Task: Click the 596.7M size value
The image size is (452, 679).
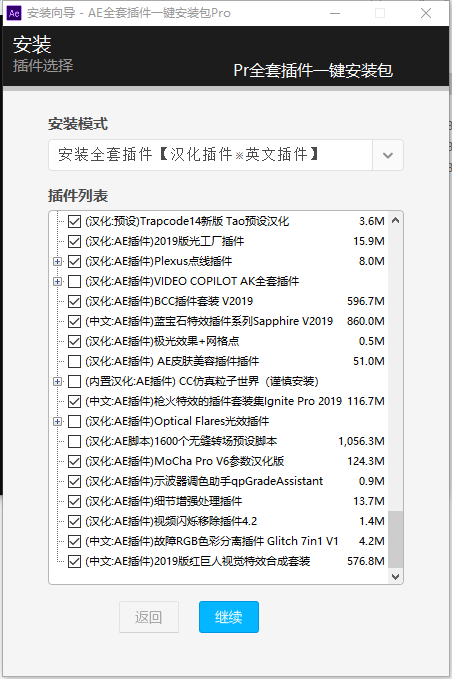Action: click(366, 301)
